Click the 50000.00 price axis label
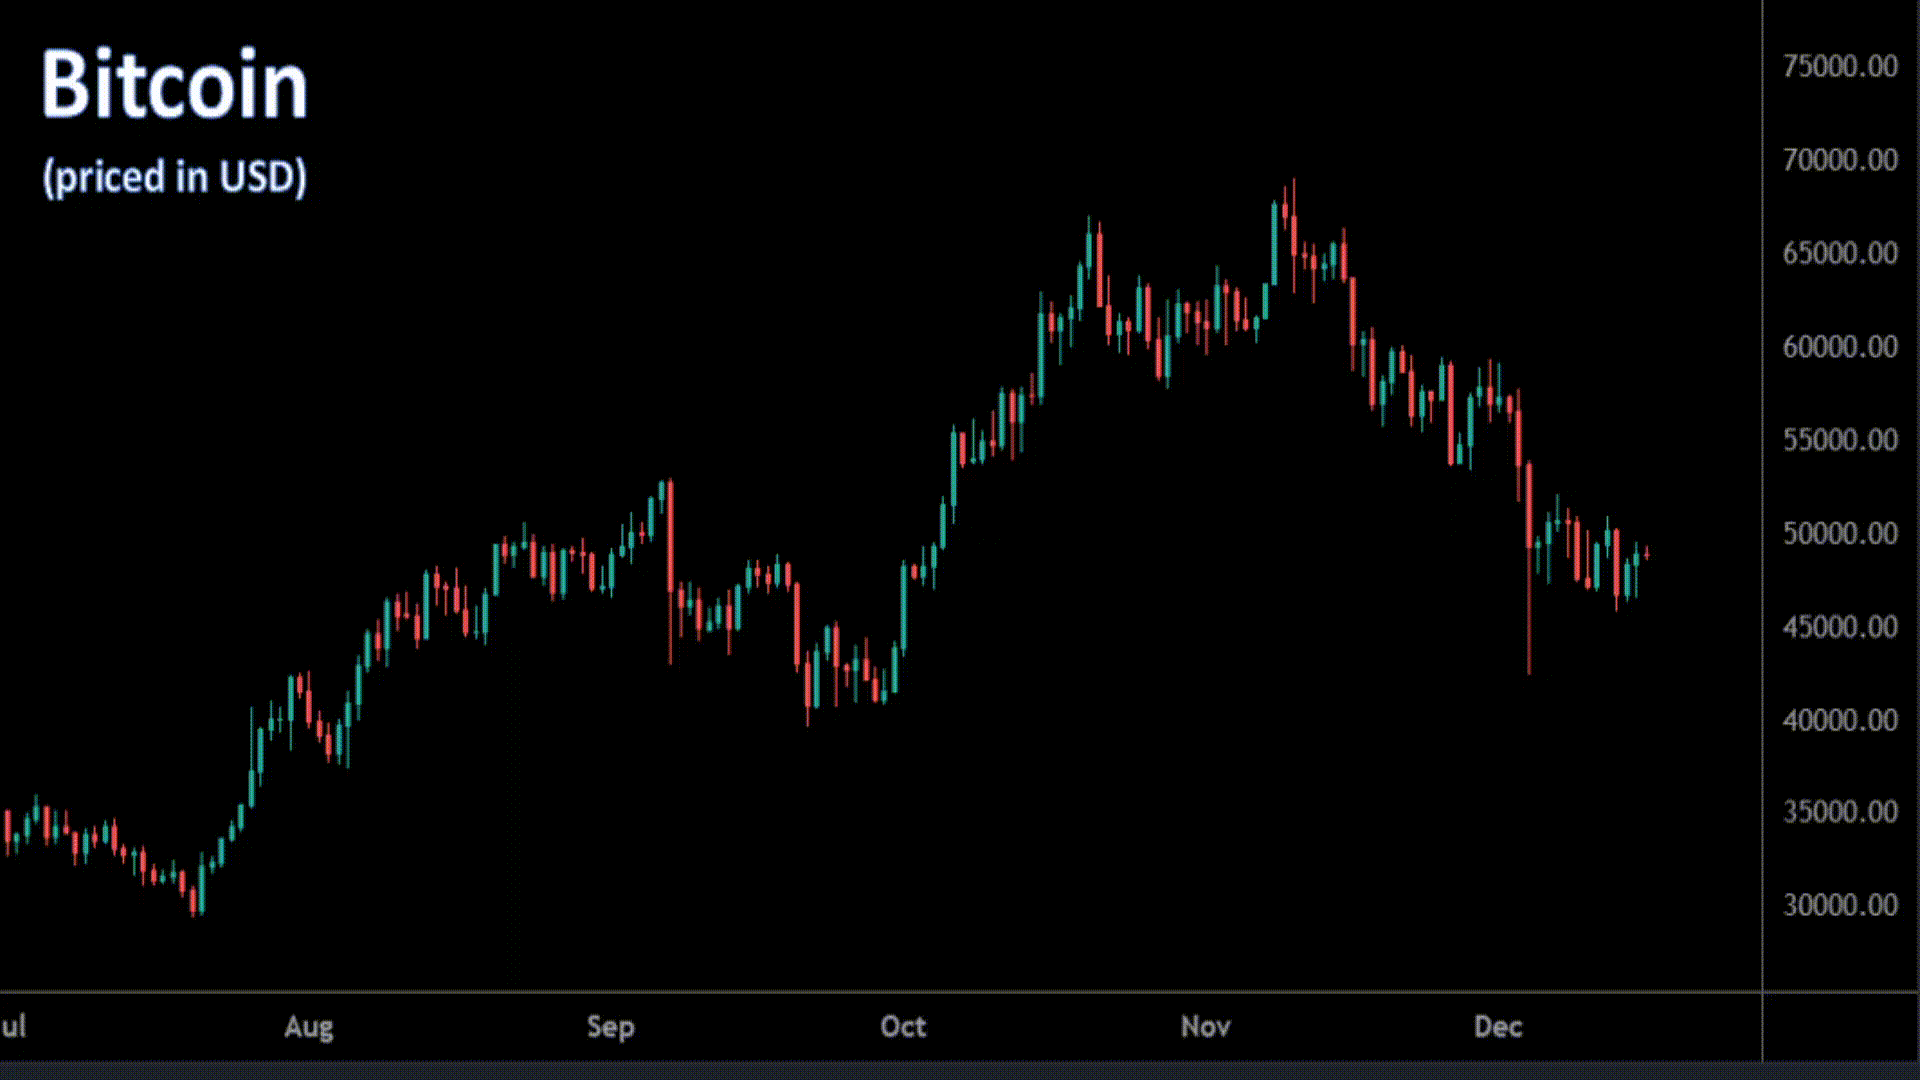 click(x=1839, y=534)
